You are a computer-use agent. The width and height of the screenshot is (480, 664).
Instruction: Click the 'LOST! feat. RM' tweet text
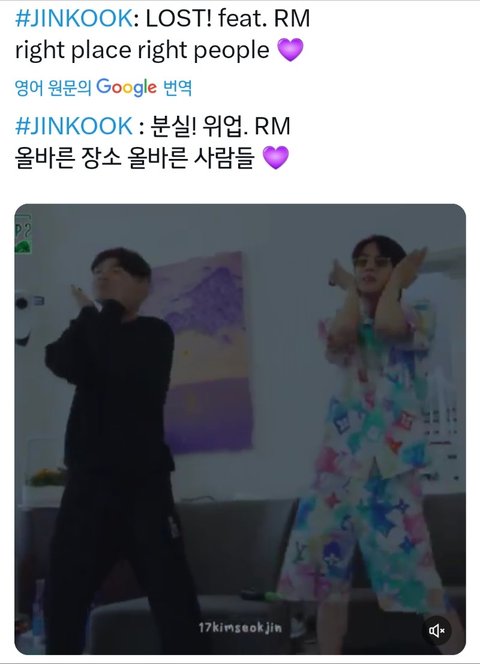pyautogui.click(x=228, y=19)
